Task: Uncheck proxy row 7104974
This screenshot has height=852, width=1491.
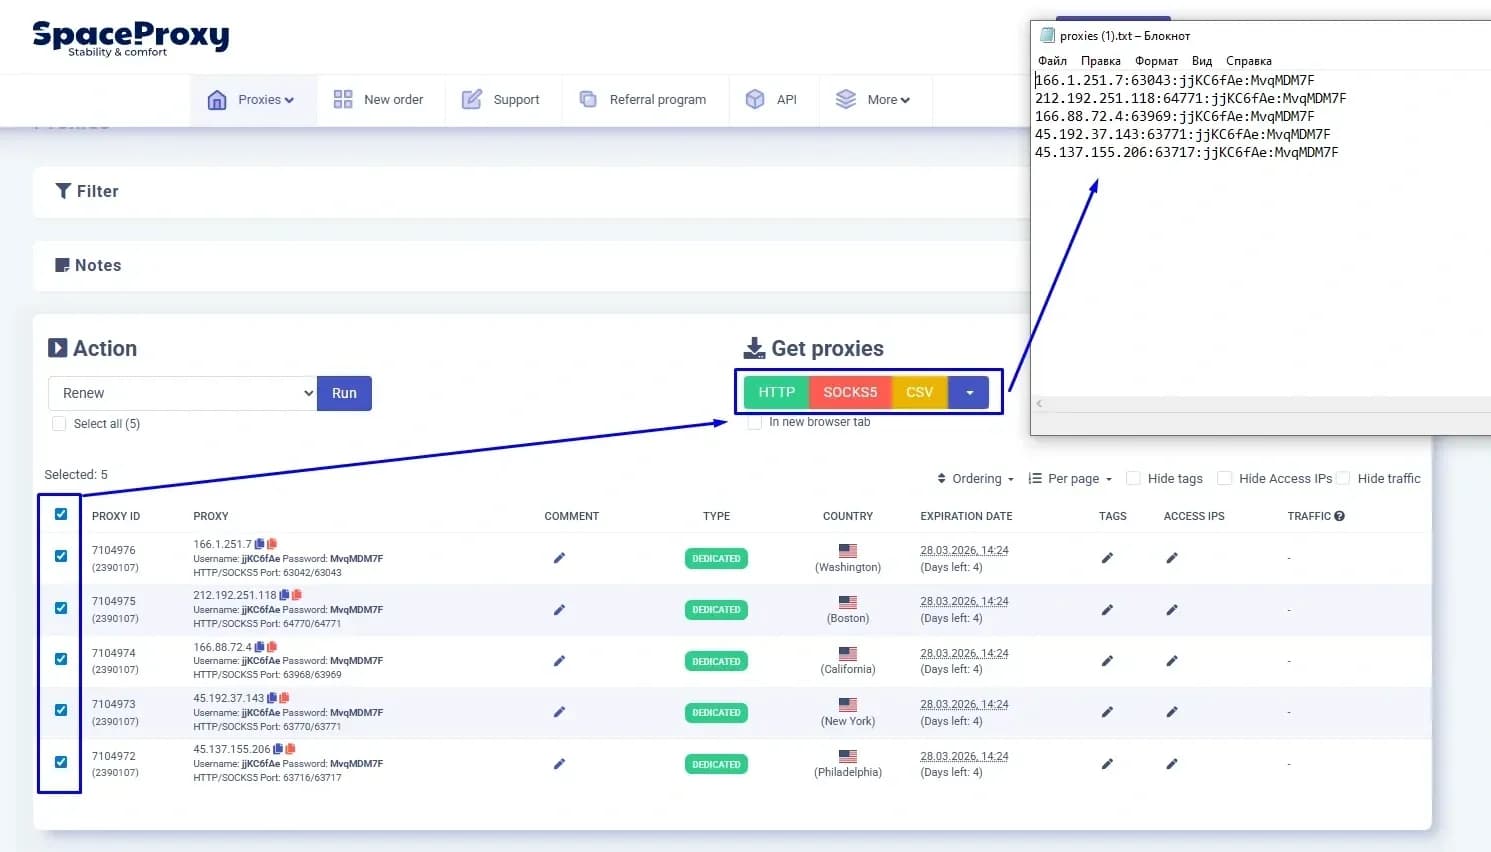Action: point(61,658)
